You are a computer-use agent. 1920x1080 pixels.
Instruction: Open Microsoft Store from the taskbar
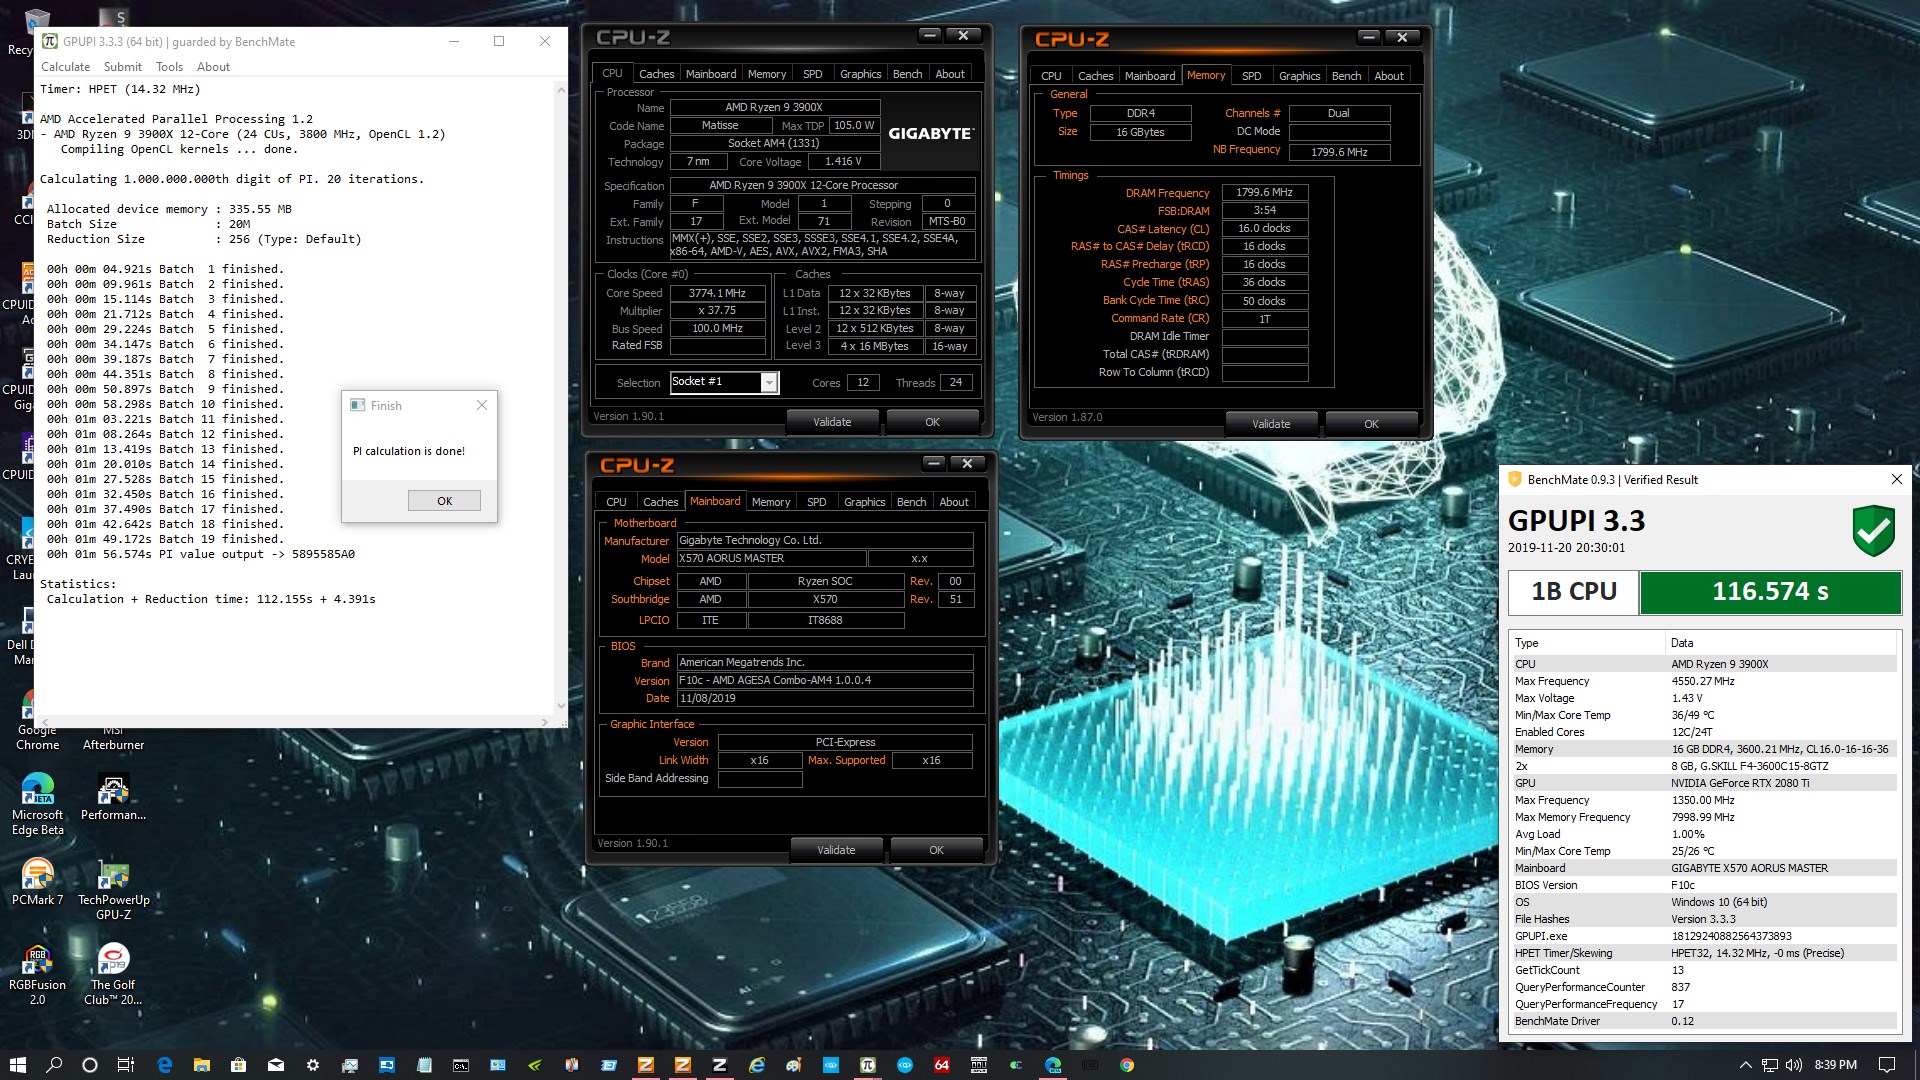tap(238, 1065)
